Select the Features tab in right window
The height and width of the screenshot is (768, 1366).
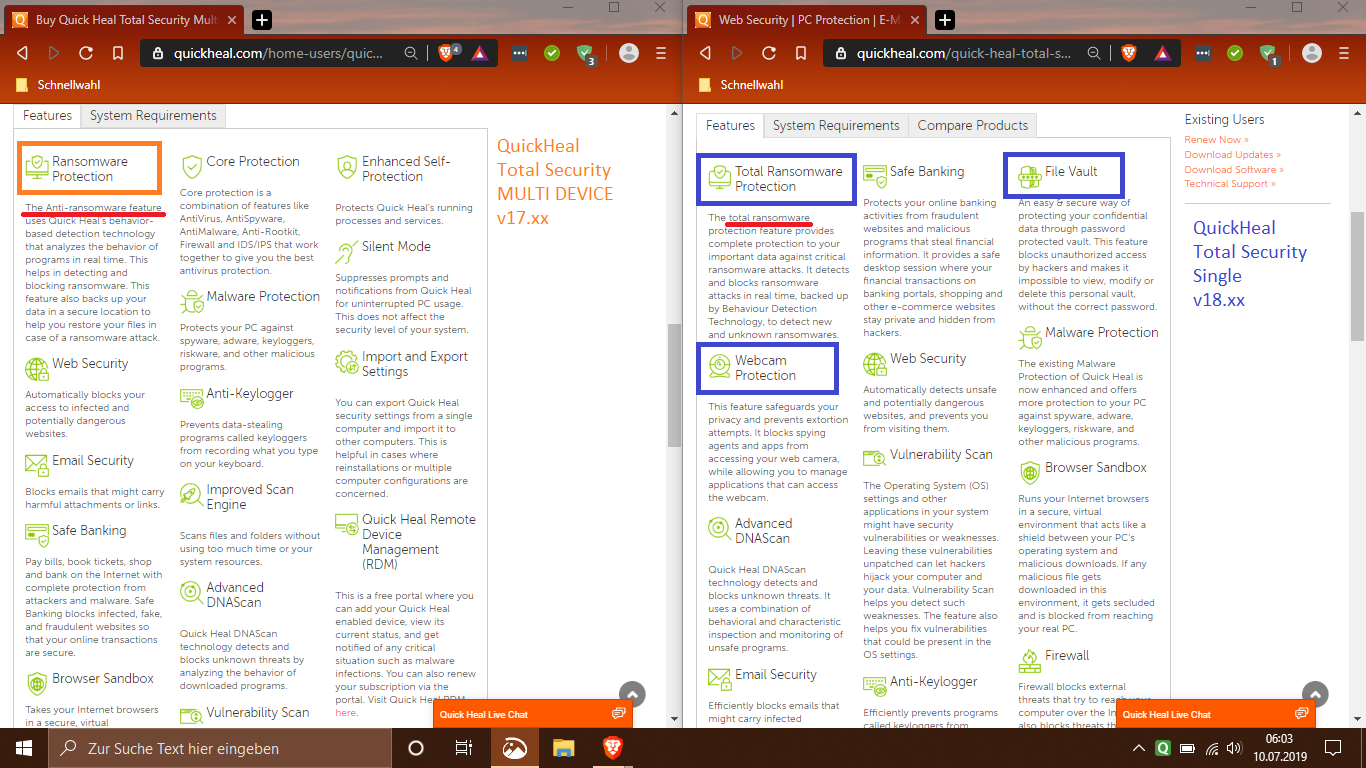[x=730, y=126]
